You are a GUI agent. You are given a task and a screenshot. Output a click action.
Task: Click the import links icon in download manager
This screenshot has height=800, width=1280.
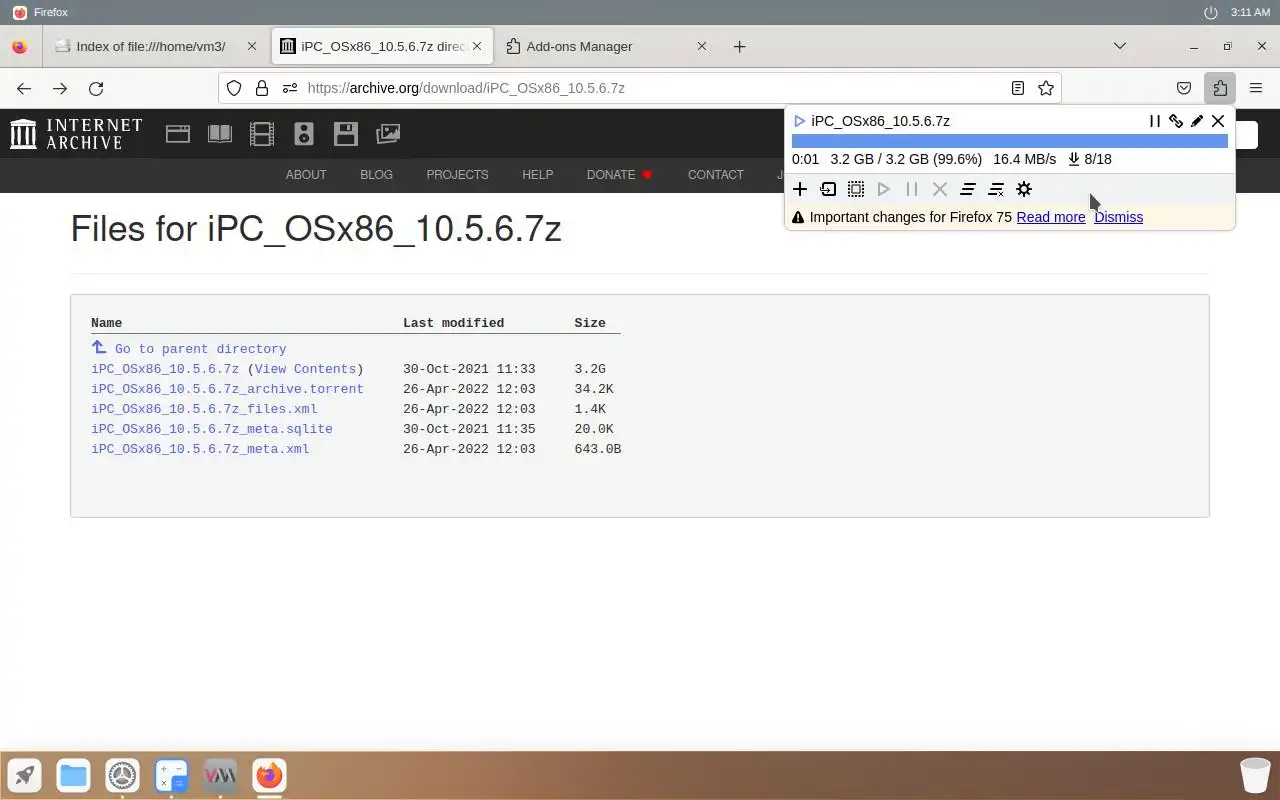point(828,189)
